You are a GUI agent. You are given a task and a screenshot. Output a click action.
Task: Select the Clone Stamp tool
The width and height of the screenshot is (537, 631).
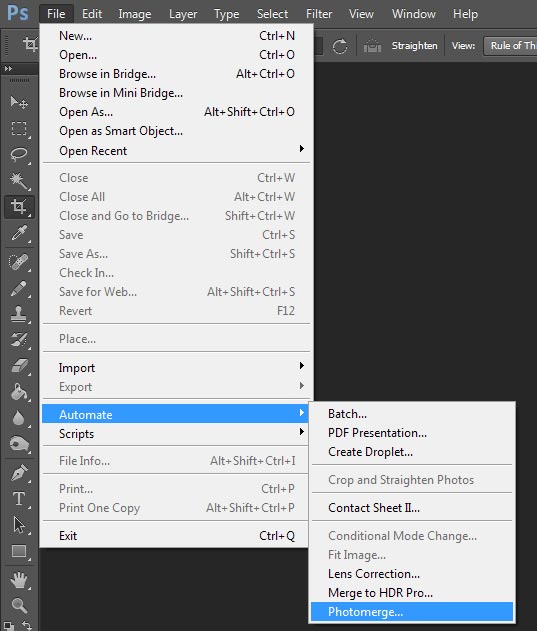(19, 314)
